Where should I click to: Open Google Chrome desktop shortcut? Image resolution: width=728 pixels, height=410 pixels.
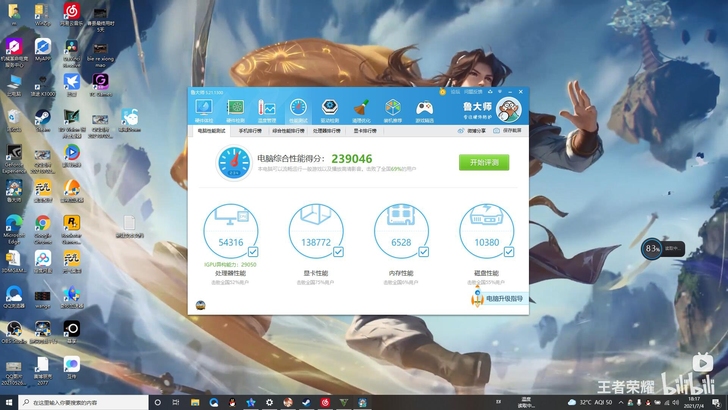[42, 229]
